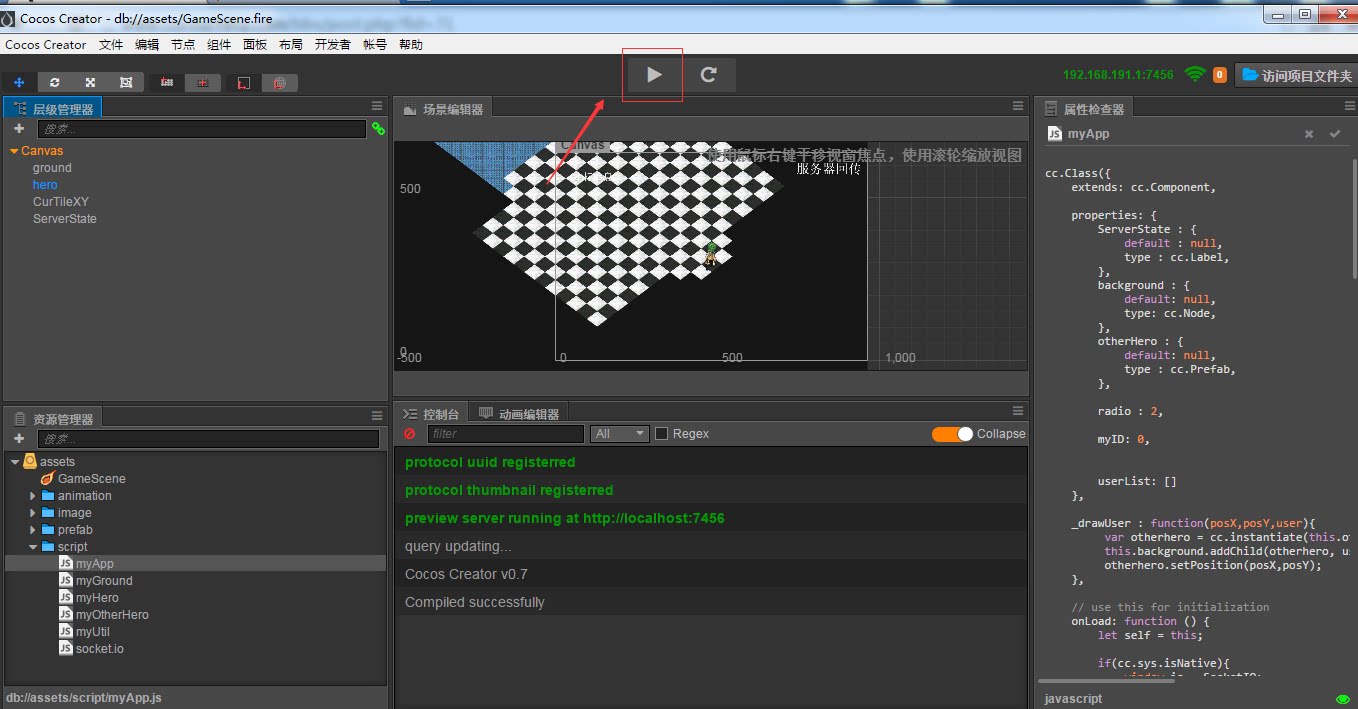This screenshot has width=1358, height=709.
Task: Open the Cocos Creator menu
Action: [x=46, y=45]
